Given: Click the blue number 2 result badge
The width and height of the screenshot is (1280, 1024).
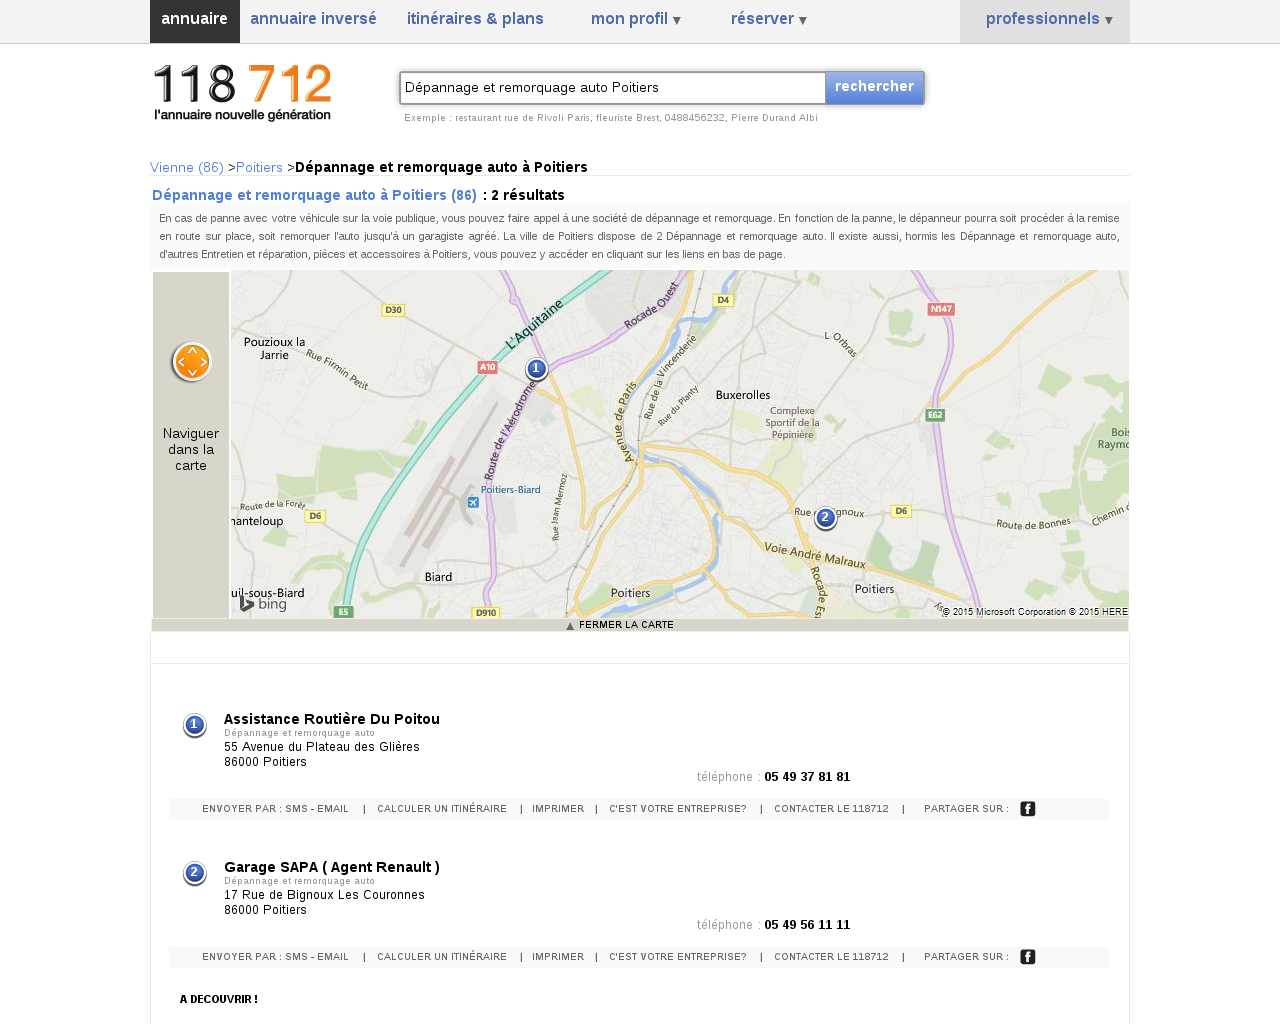Looking at the screenshot, I should coord(195,873).
